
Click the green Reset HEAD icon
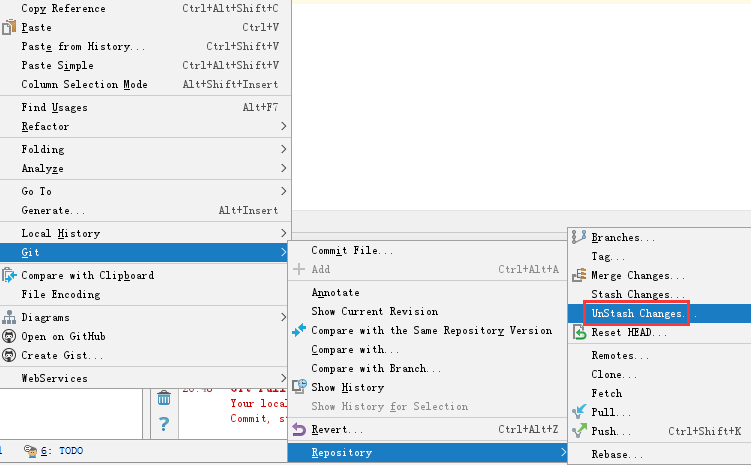pos(579,332)
